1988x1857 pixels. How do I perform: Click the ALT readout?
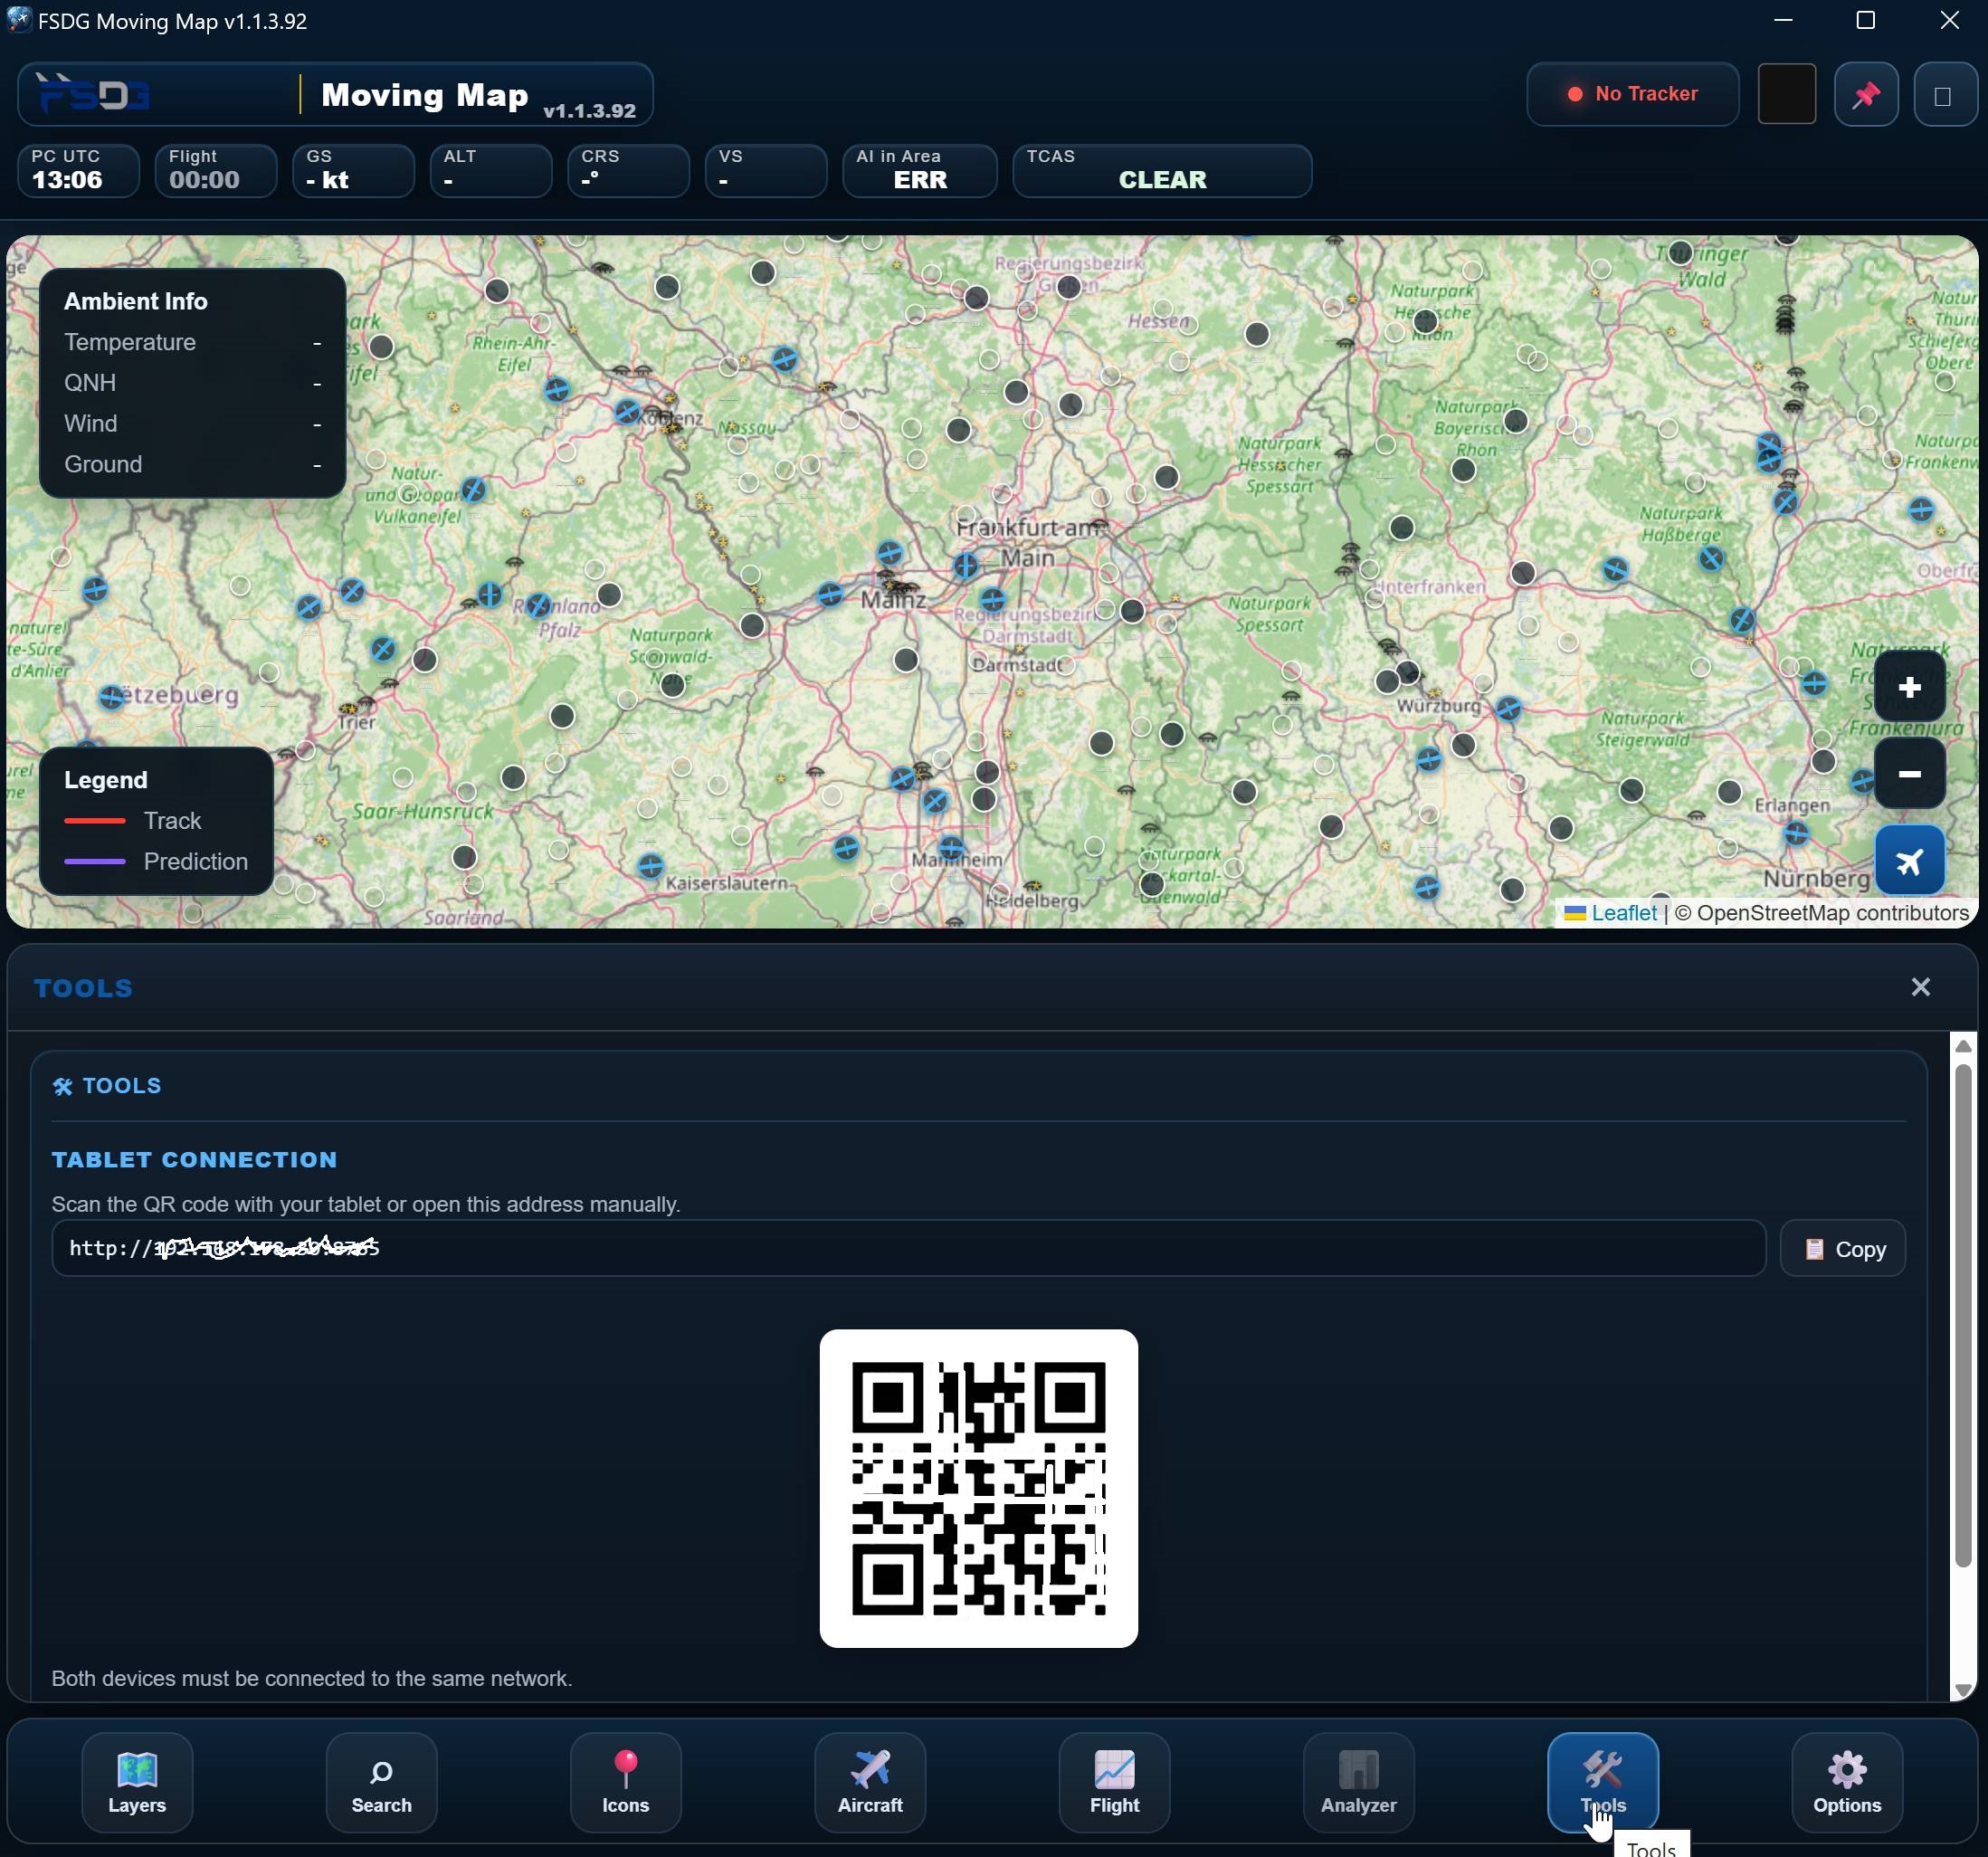pyautogui.click(x=491, y=170)
